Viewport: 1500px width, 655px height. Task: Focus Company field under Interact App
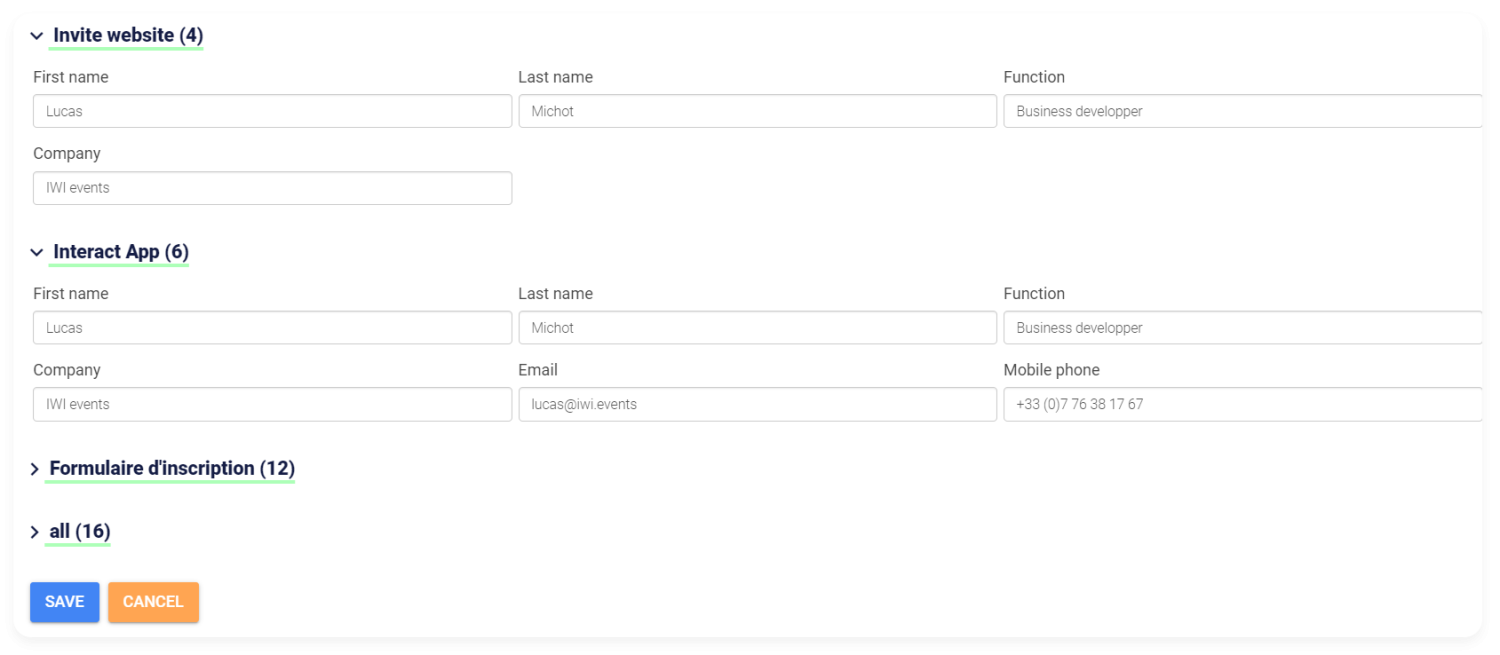(272, 404)
